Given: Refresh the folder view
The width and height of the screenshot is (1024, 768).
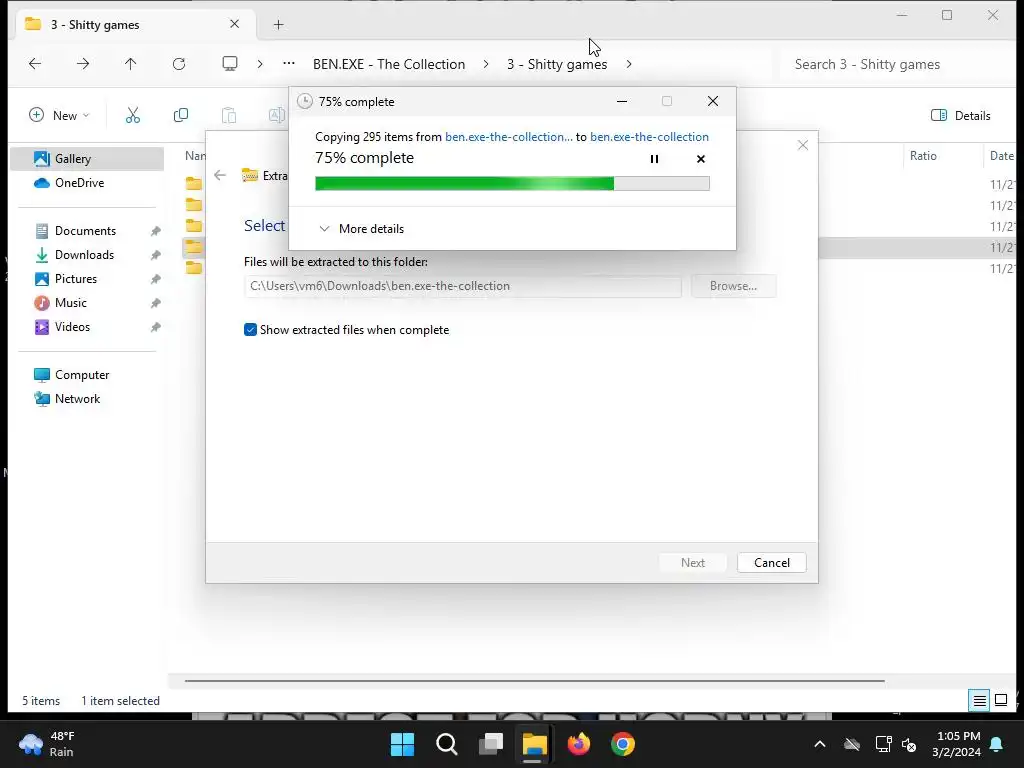Looking at the screenshot, I should pos(179,63).
